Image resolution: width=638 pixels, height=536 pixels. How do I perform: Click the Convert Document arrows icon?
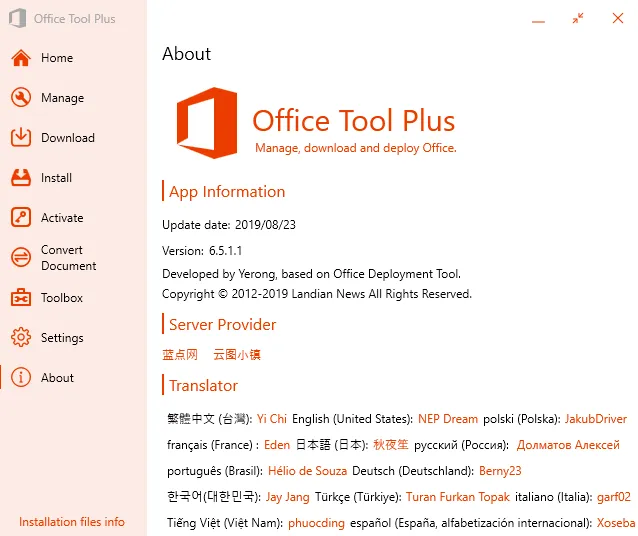click(21, 257)
